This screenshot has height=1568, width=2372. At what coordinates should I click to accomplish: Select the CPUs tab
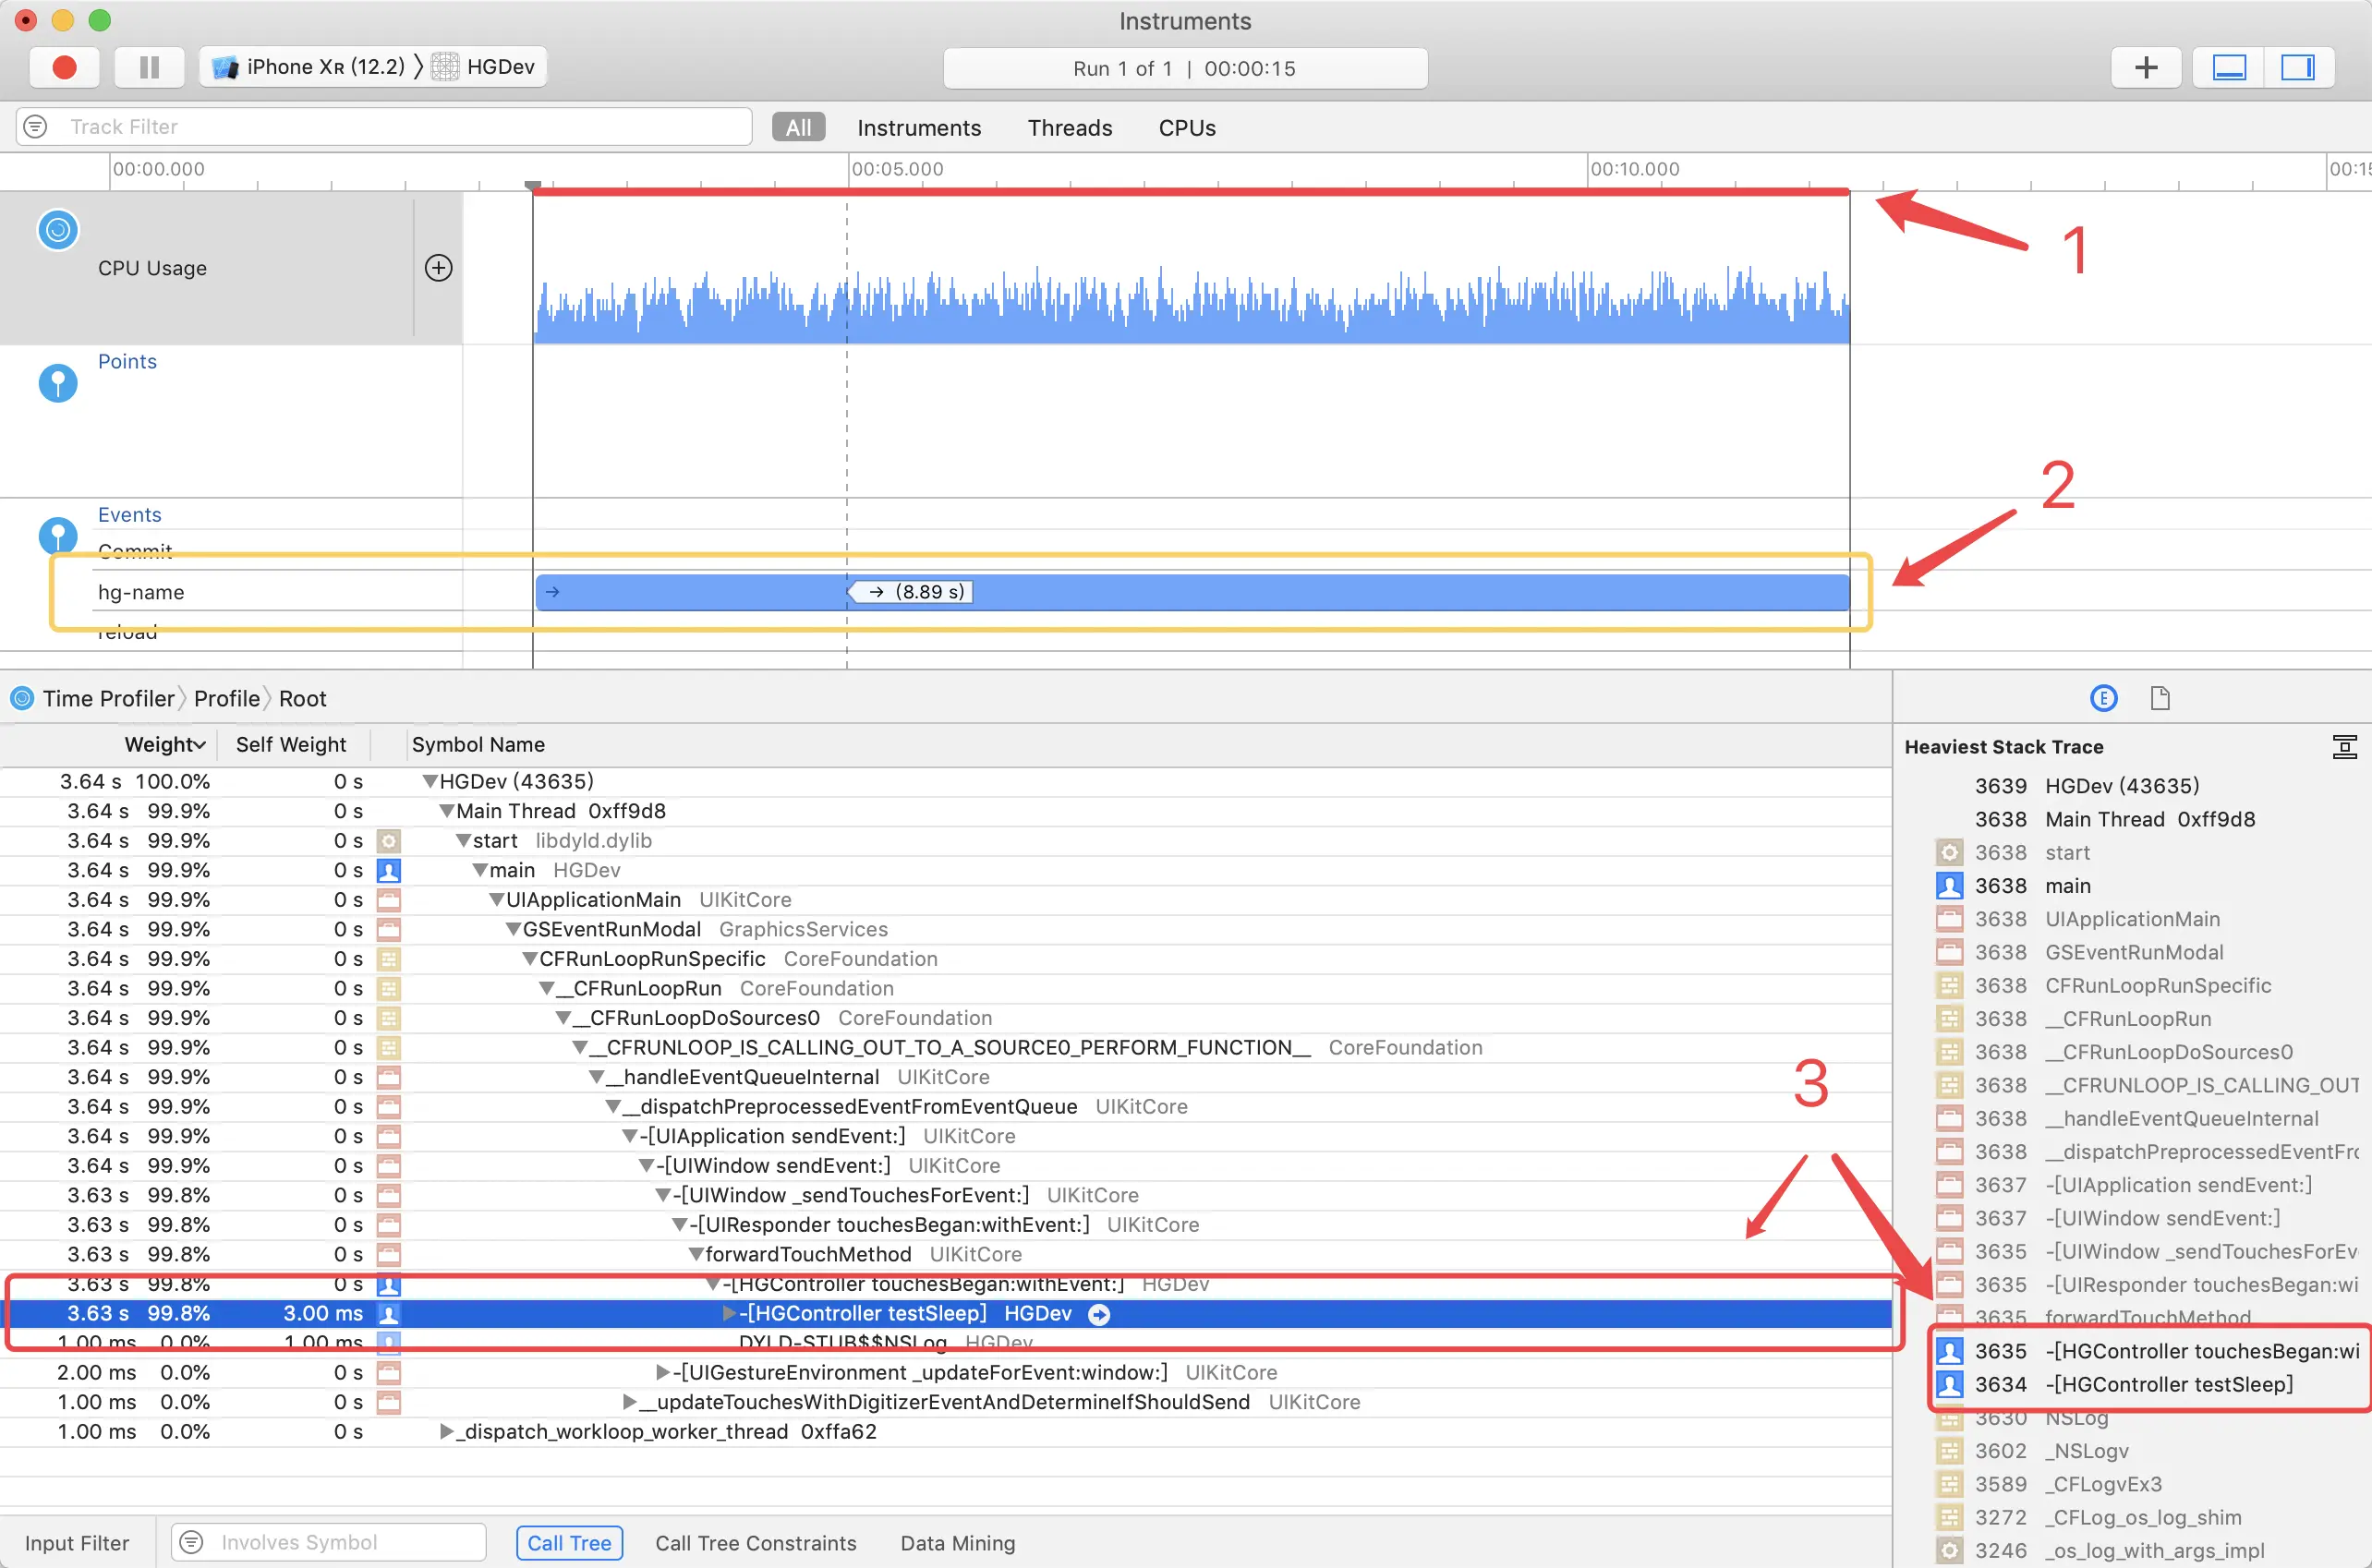pos(1186,128)
